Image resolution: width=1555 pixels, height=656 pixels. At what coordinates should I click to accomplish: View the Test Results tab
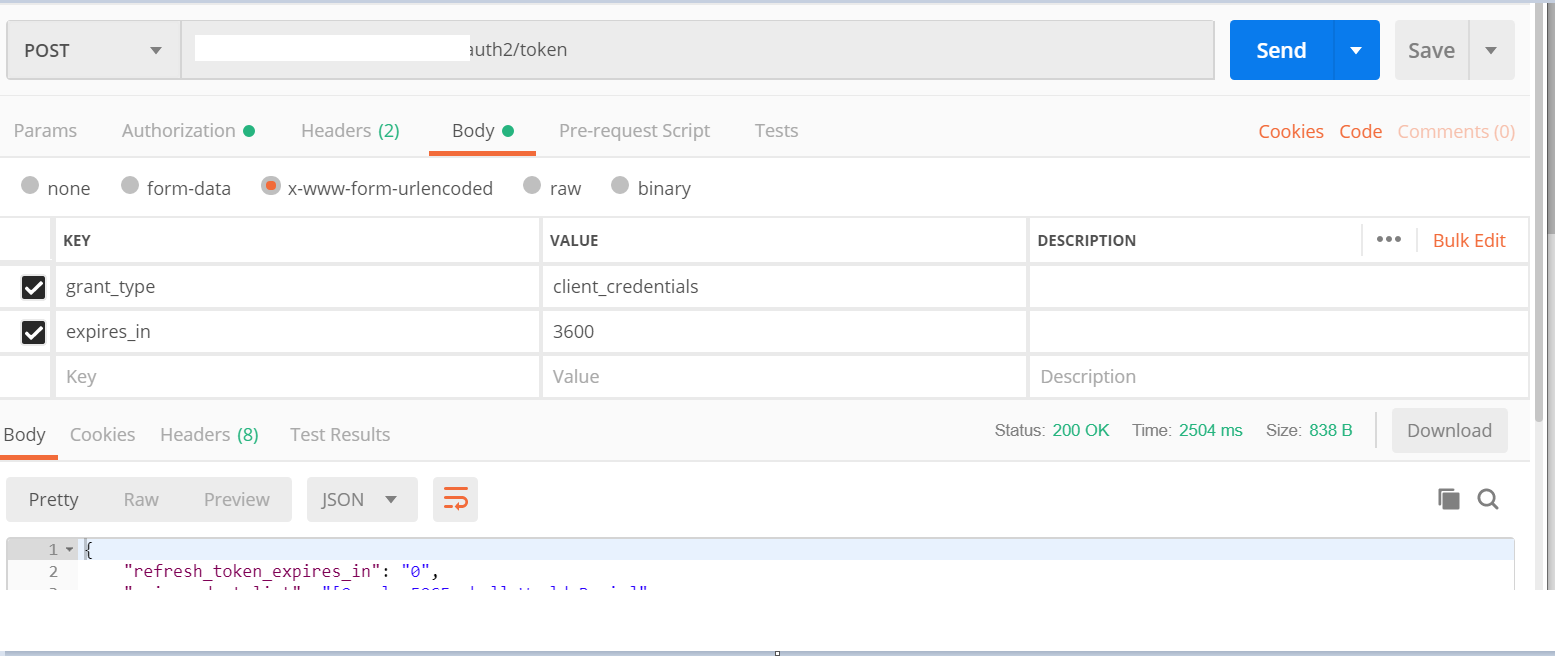coord(339,434)
